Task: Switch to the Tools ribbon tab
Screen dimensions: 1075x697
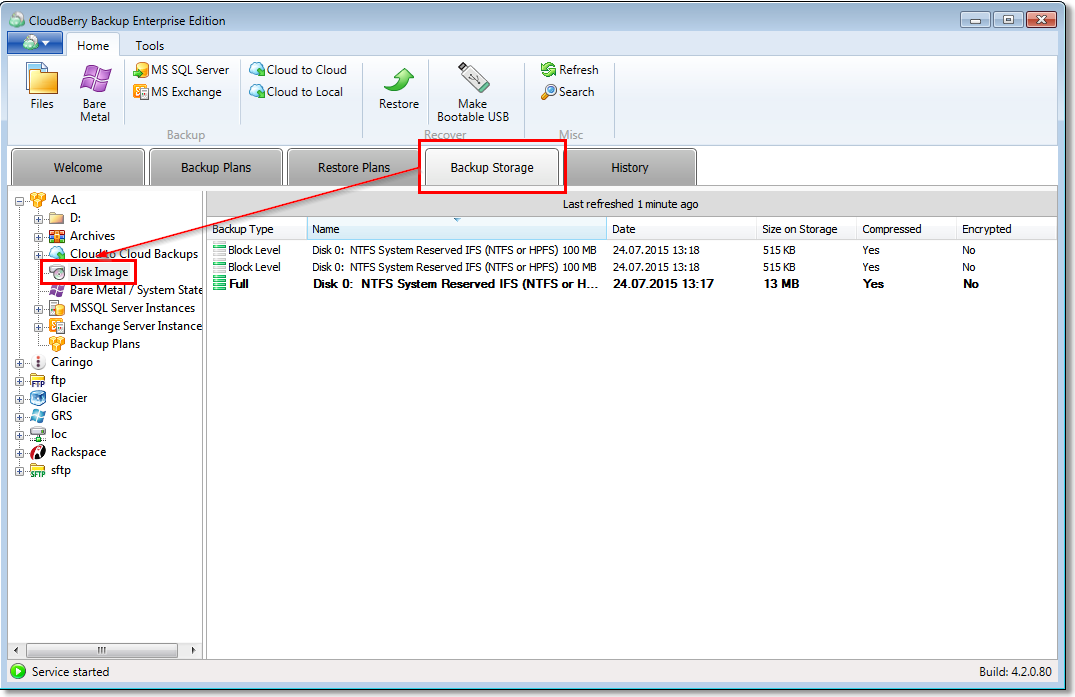Action: 149,45
